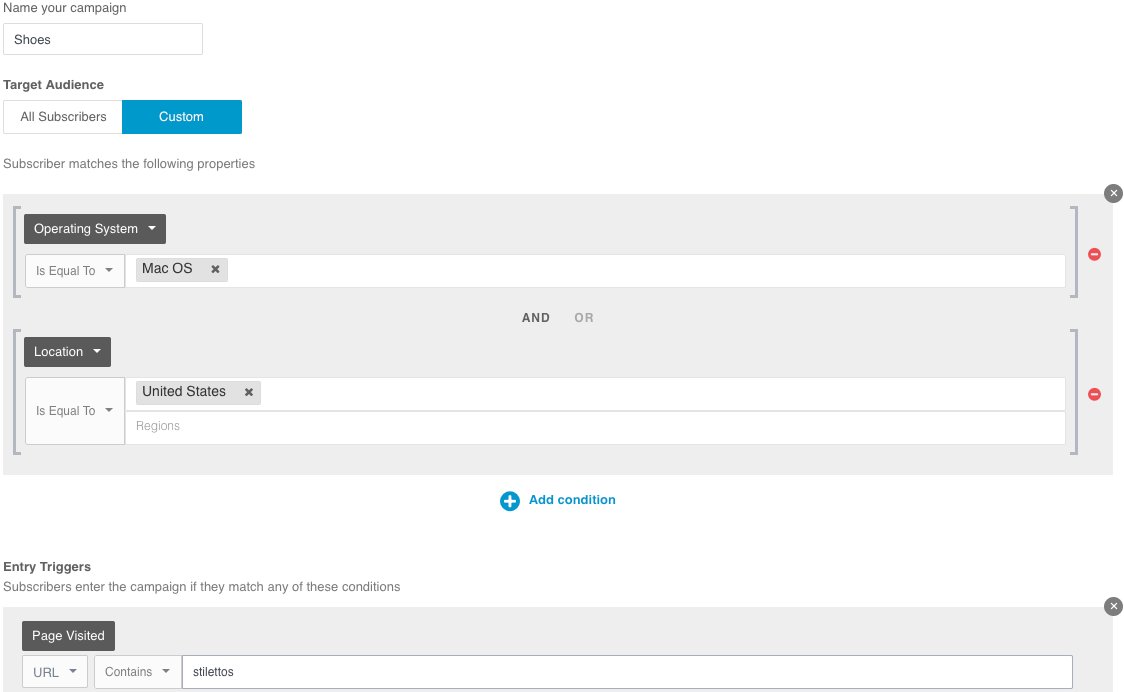Close the subscriber properties condition group
This screenshot has width=1124, height=692.
[1113, 193]
